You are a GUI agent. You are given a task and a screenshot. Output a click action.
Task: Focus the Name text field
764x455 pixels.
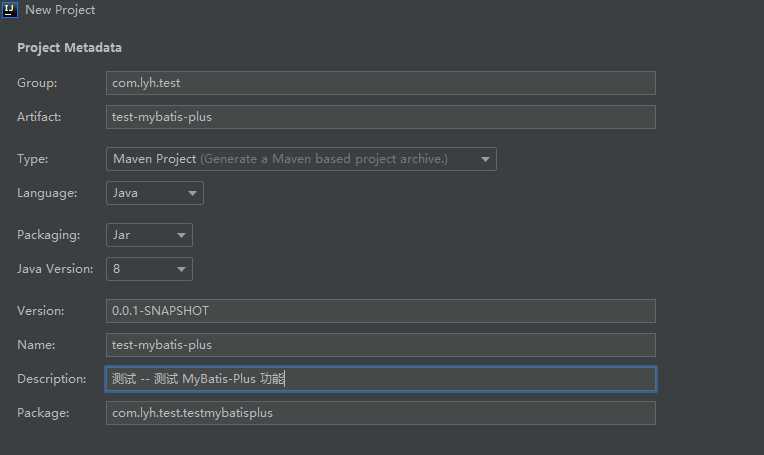coord(380,345)
